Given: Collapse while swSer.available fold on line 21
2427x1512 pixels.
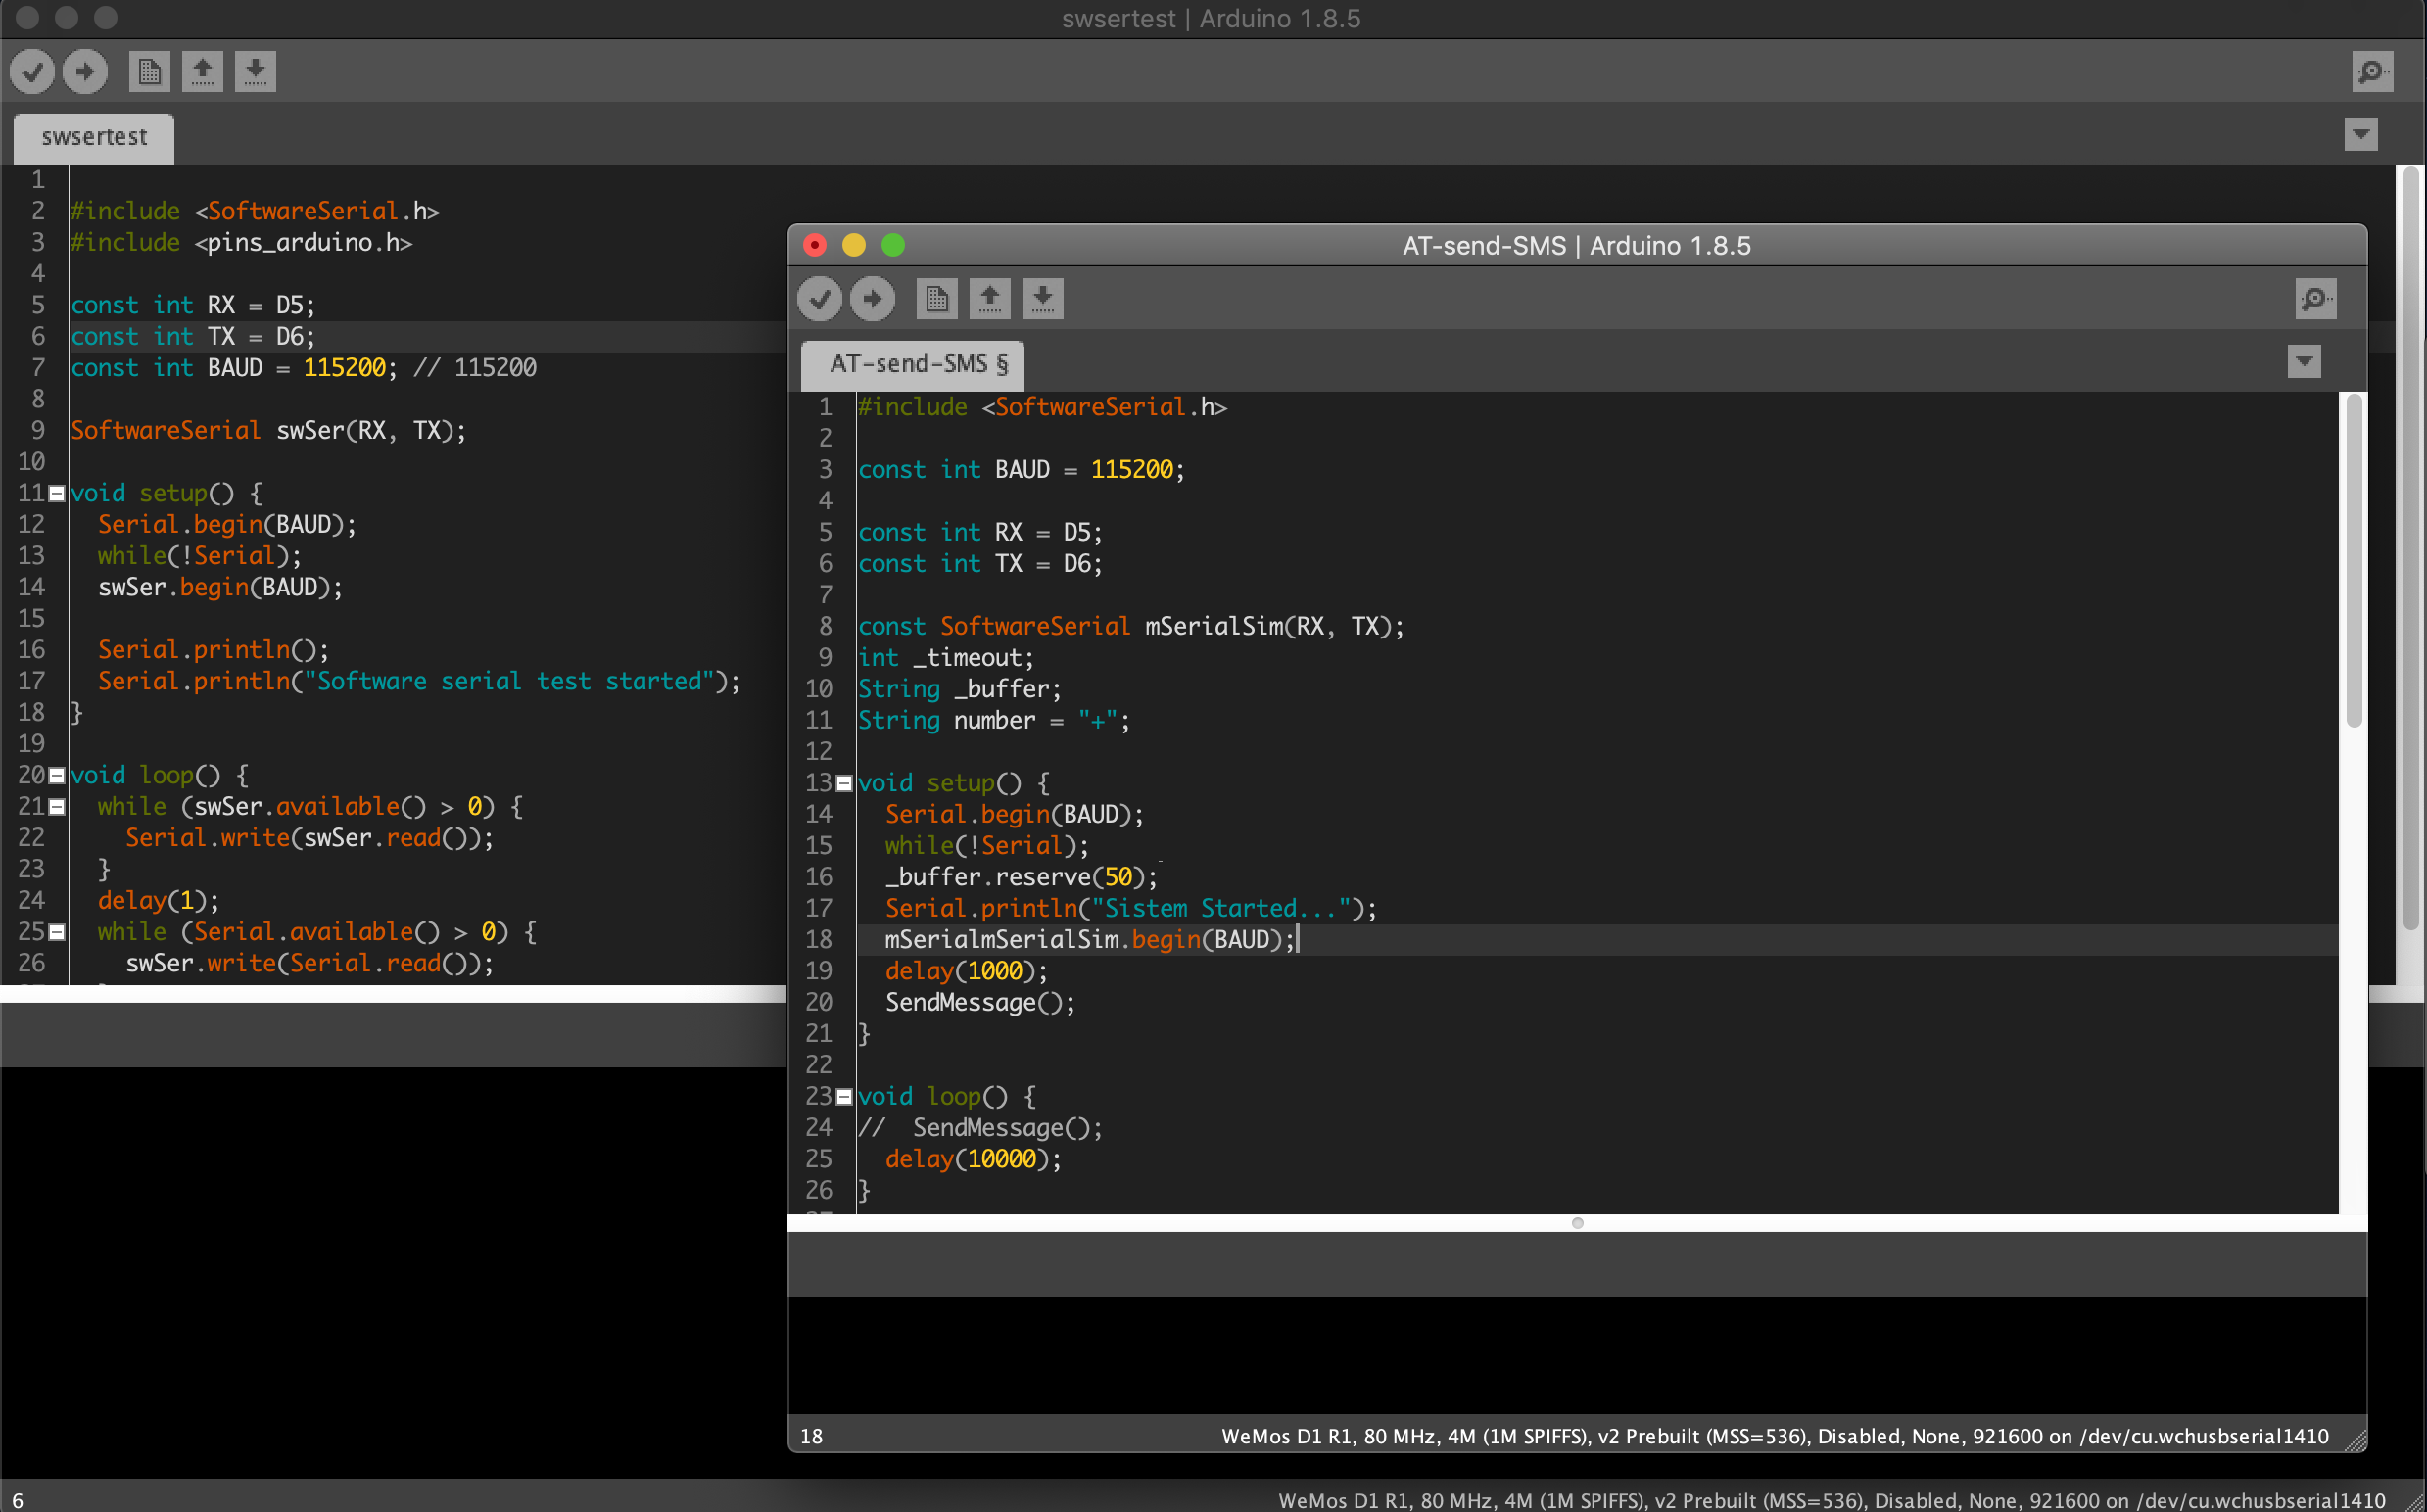Looking at the screenshot, I should click(57, 807).
